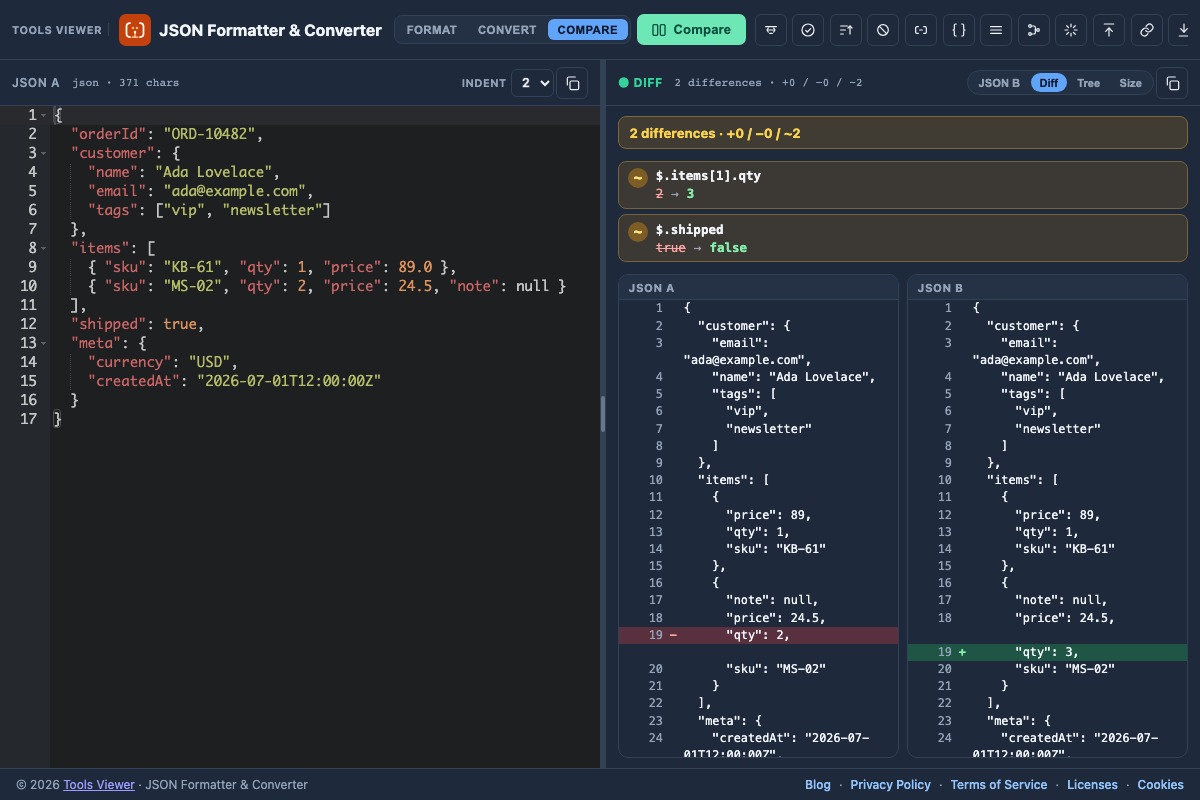Copy JSON A with the copy icon
This screenshot has height=800, width=1200.
573,83
